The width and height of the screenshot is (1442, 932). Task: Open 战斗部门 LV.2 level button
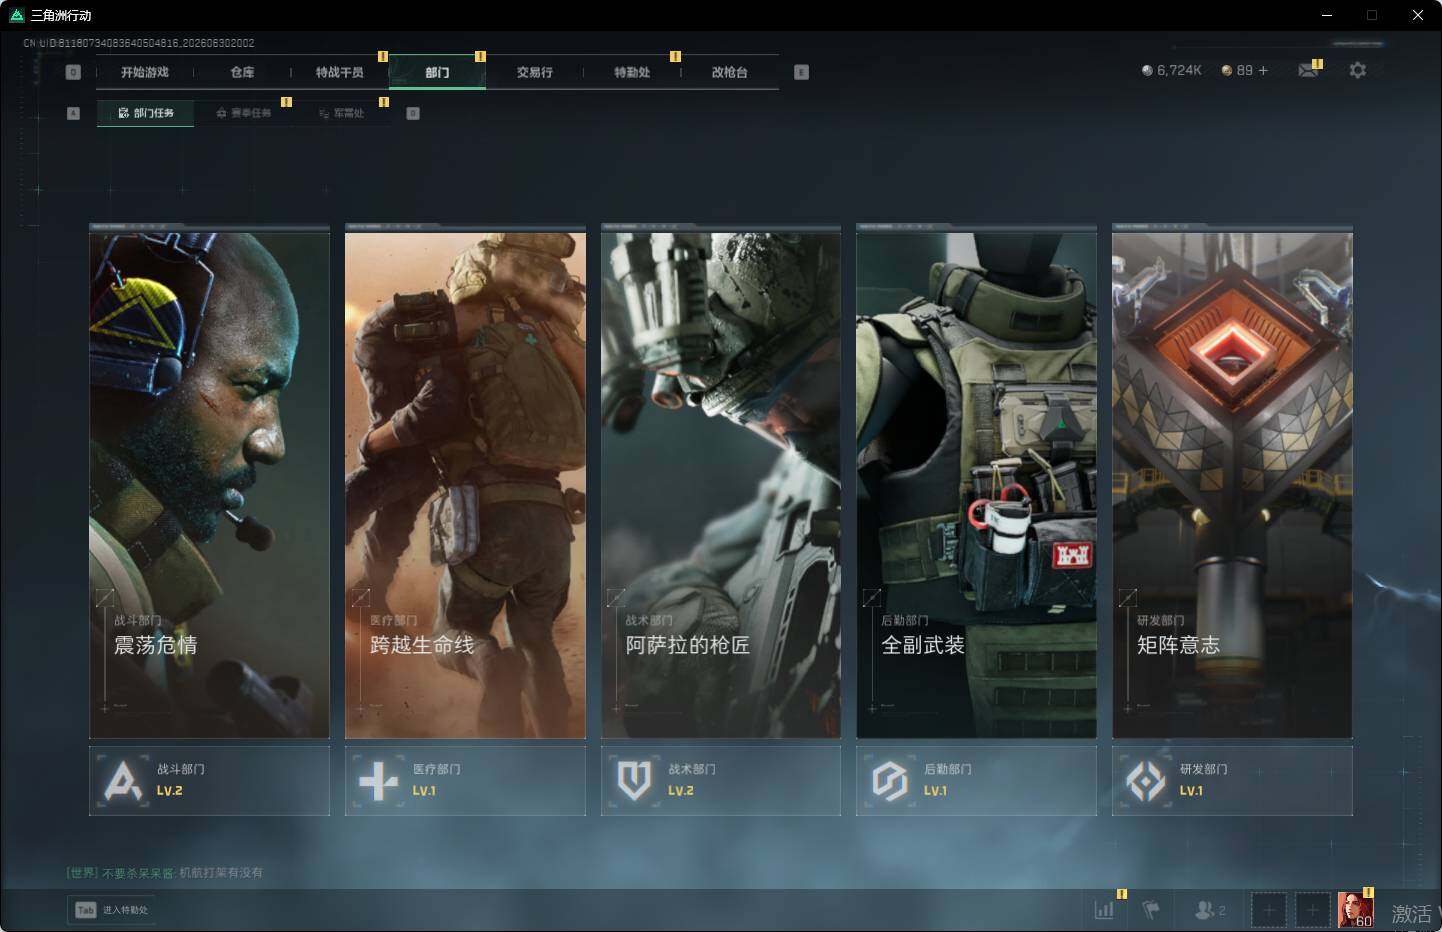coord(209,780)
